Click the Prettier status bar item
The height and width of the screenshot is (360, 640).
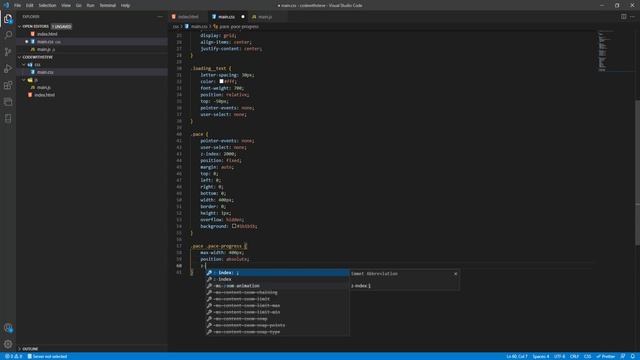coord(606,356)
